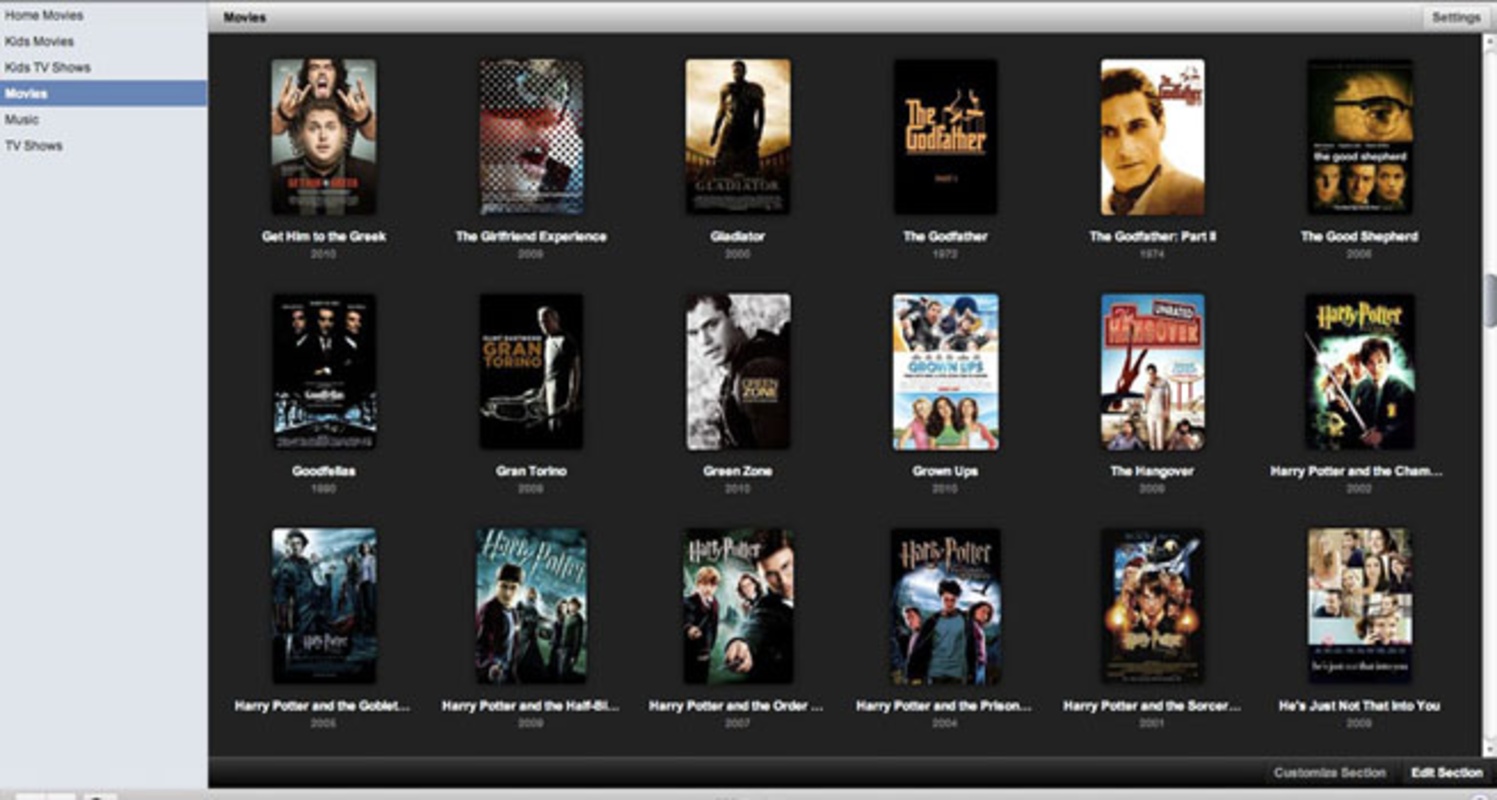
Task: Open the Green Zone movie poster
Action: (738, 371)
